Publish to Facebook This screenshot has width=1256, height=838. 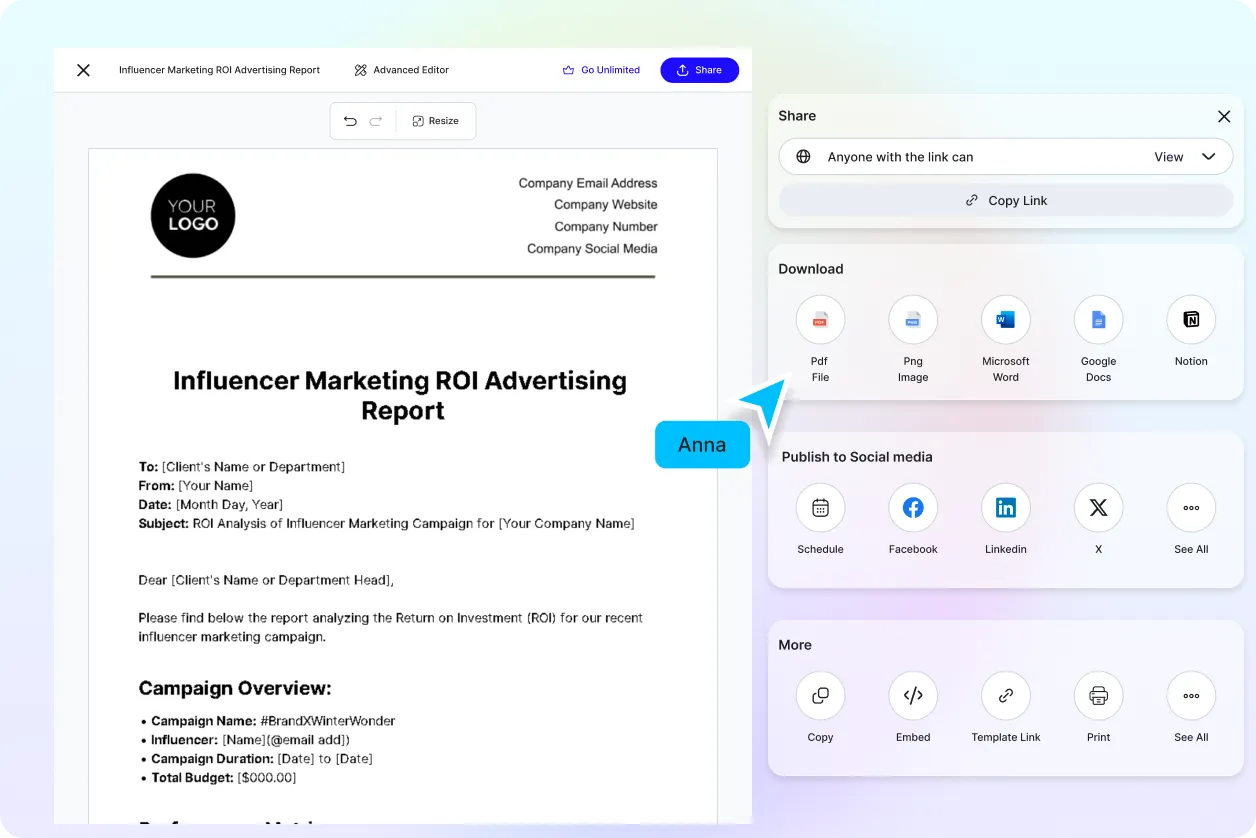tap(912, 509)
